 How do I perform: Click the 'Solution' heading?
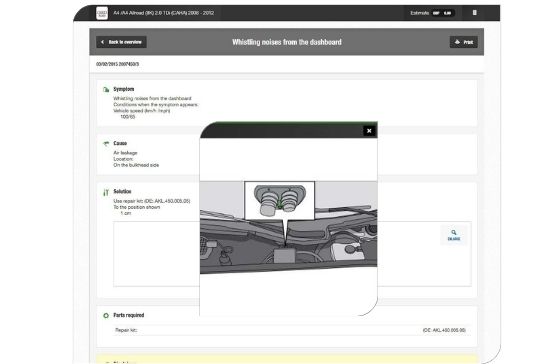point(122,192)
